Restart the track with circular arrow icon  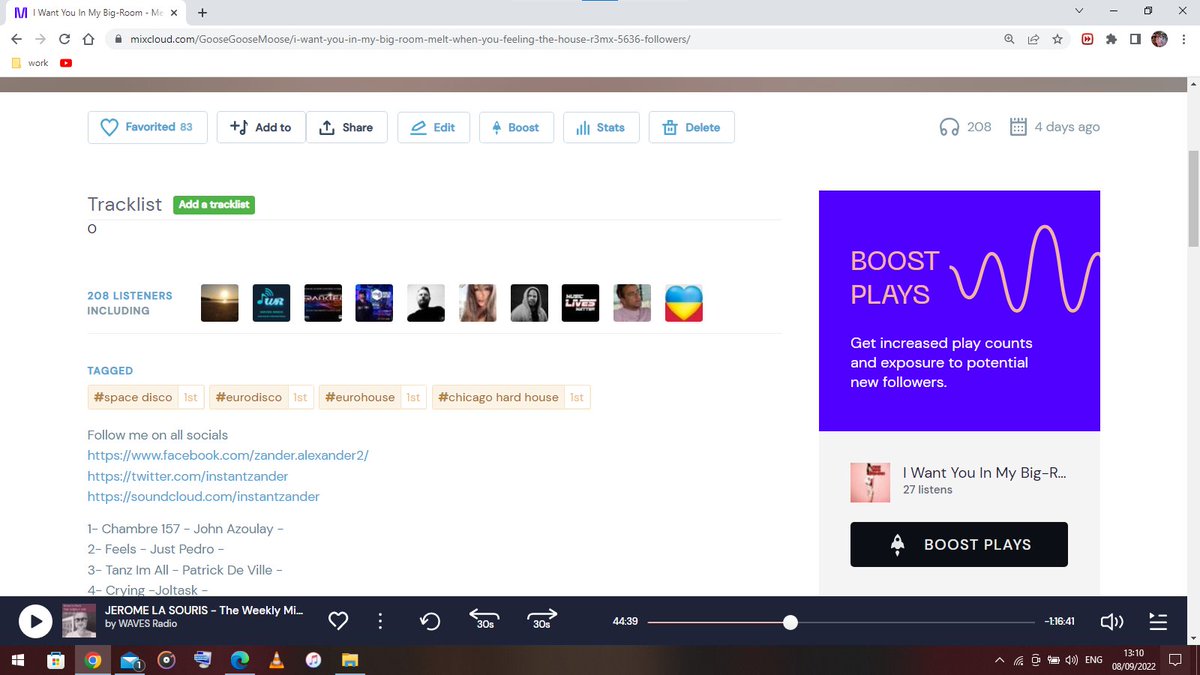tap(430, 622)
